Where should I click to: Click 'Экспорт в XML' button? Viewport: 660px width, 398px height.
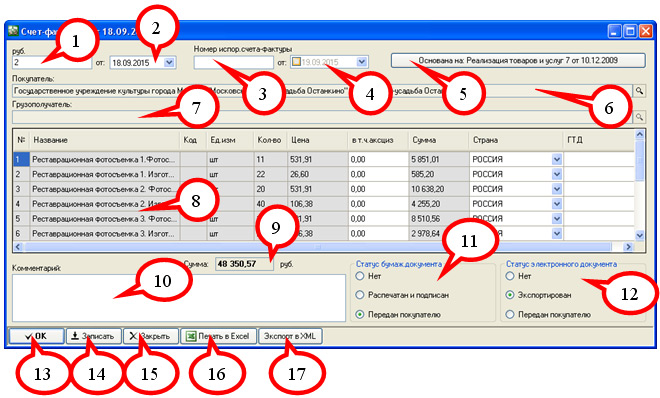[x=290, y=336]
